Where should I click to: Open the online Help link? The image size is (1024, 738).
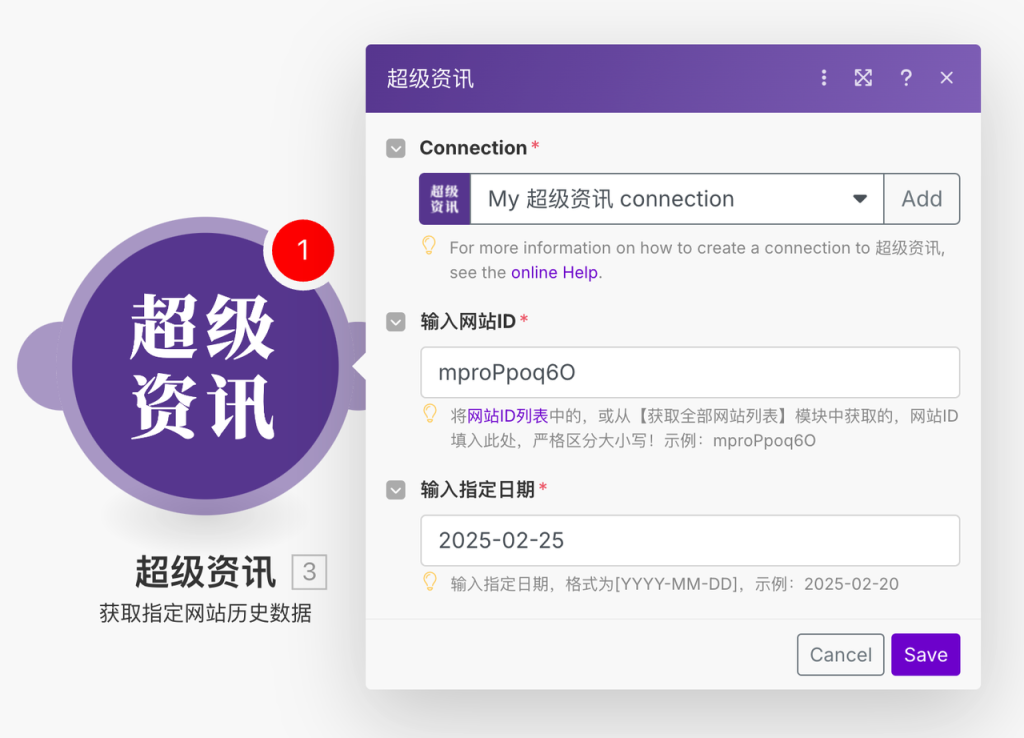(x=552, y=271)
